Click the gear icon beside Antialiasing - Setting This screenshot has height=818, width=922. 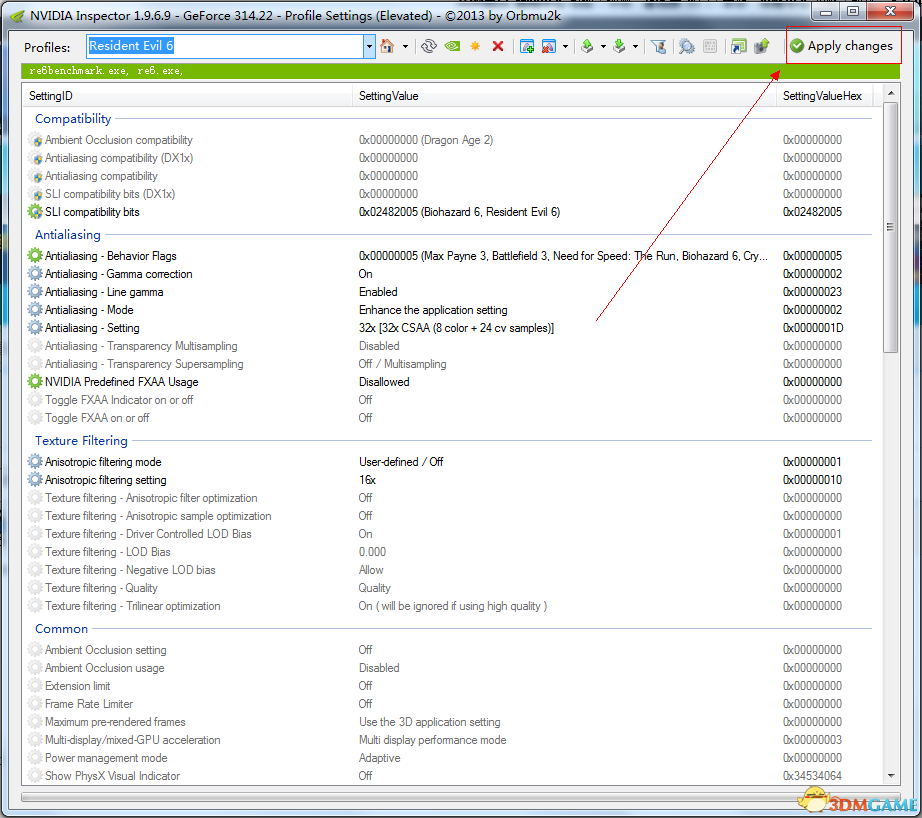coord(35,328)
